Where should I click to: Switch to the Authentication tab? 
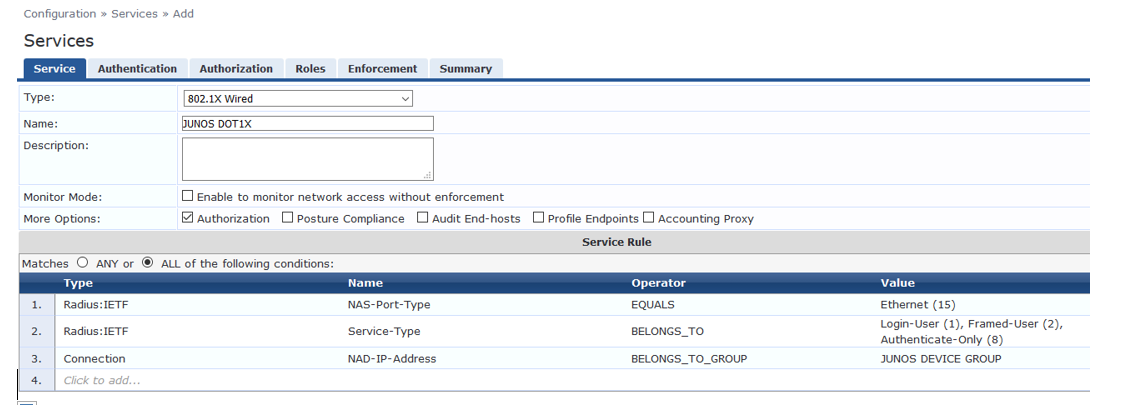[x=137, y=69]
